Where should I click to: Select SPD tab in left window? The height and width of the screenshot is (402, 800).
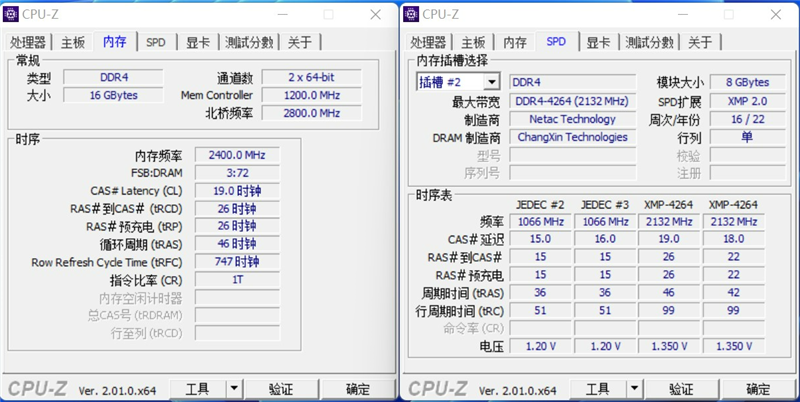pos(156,42)
